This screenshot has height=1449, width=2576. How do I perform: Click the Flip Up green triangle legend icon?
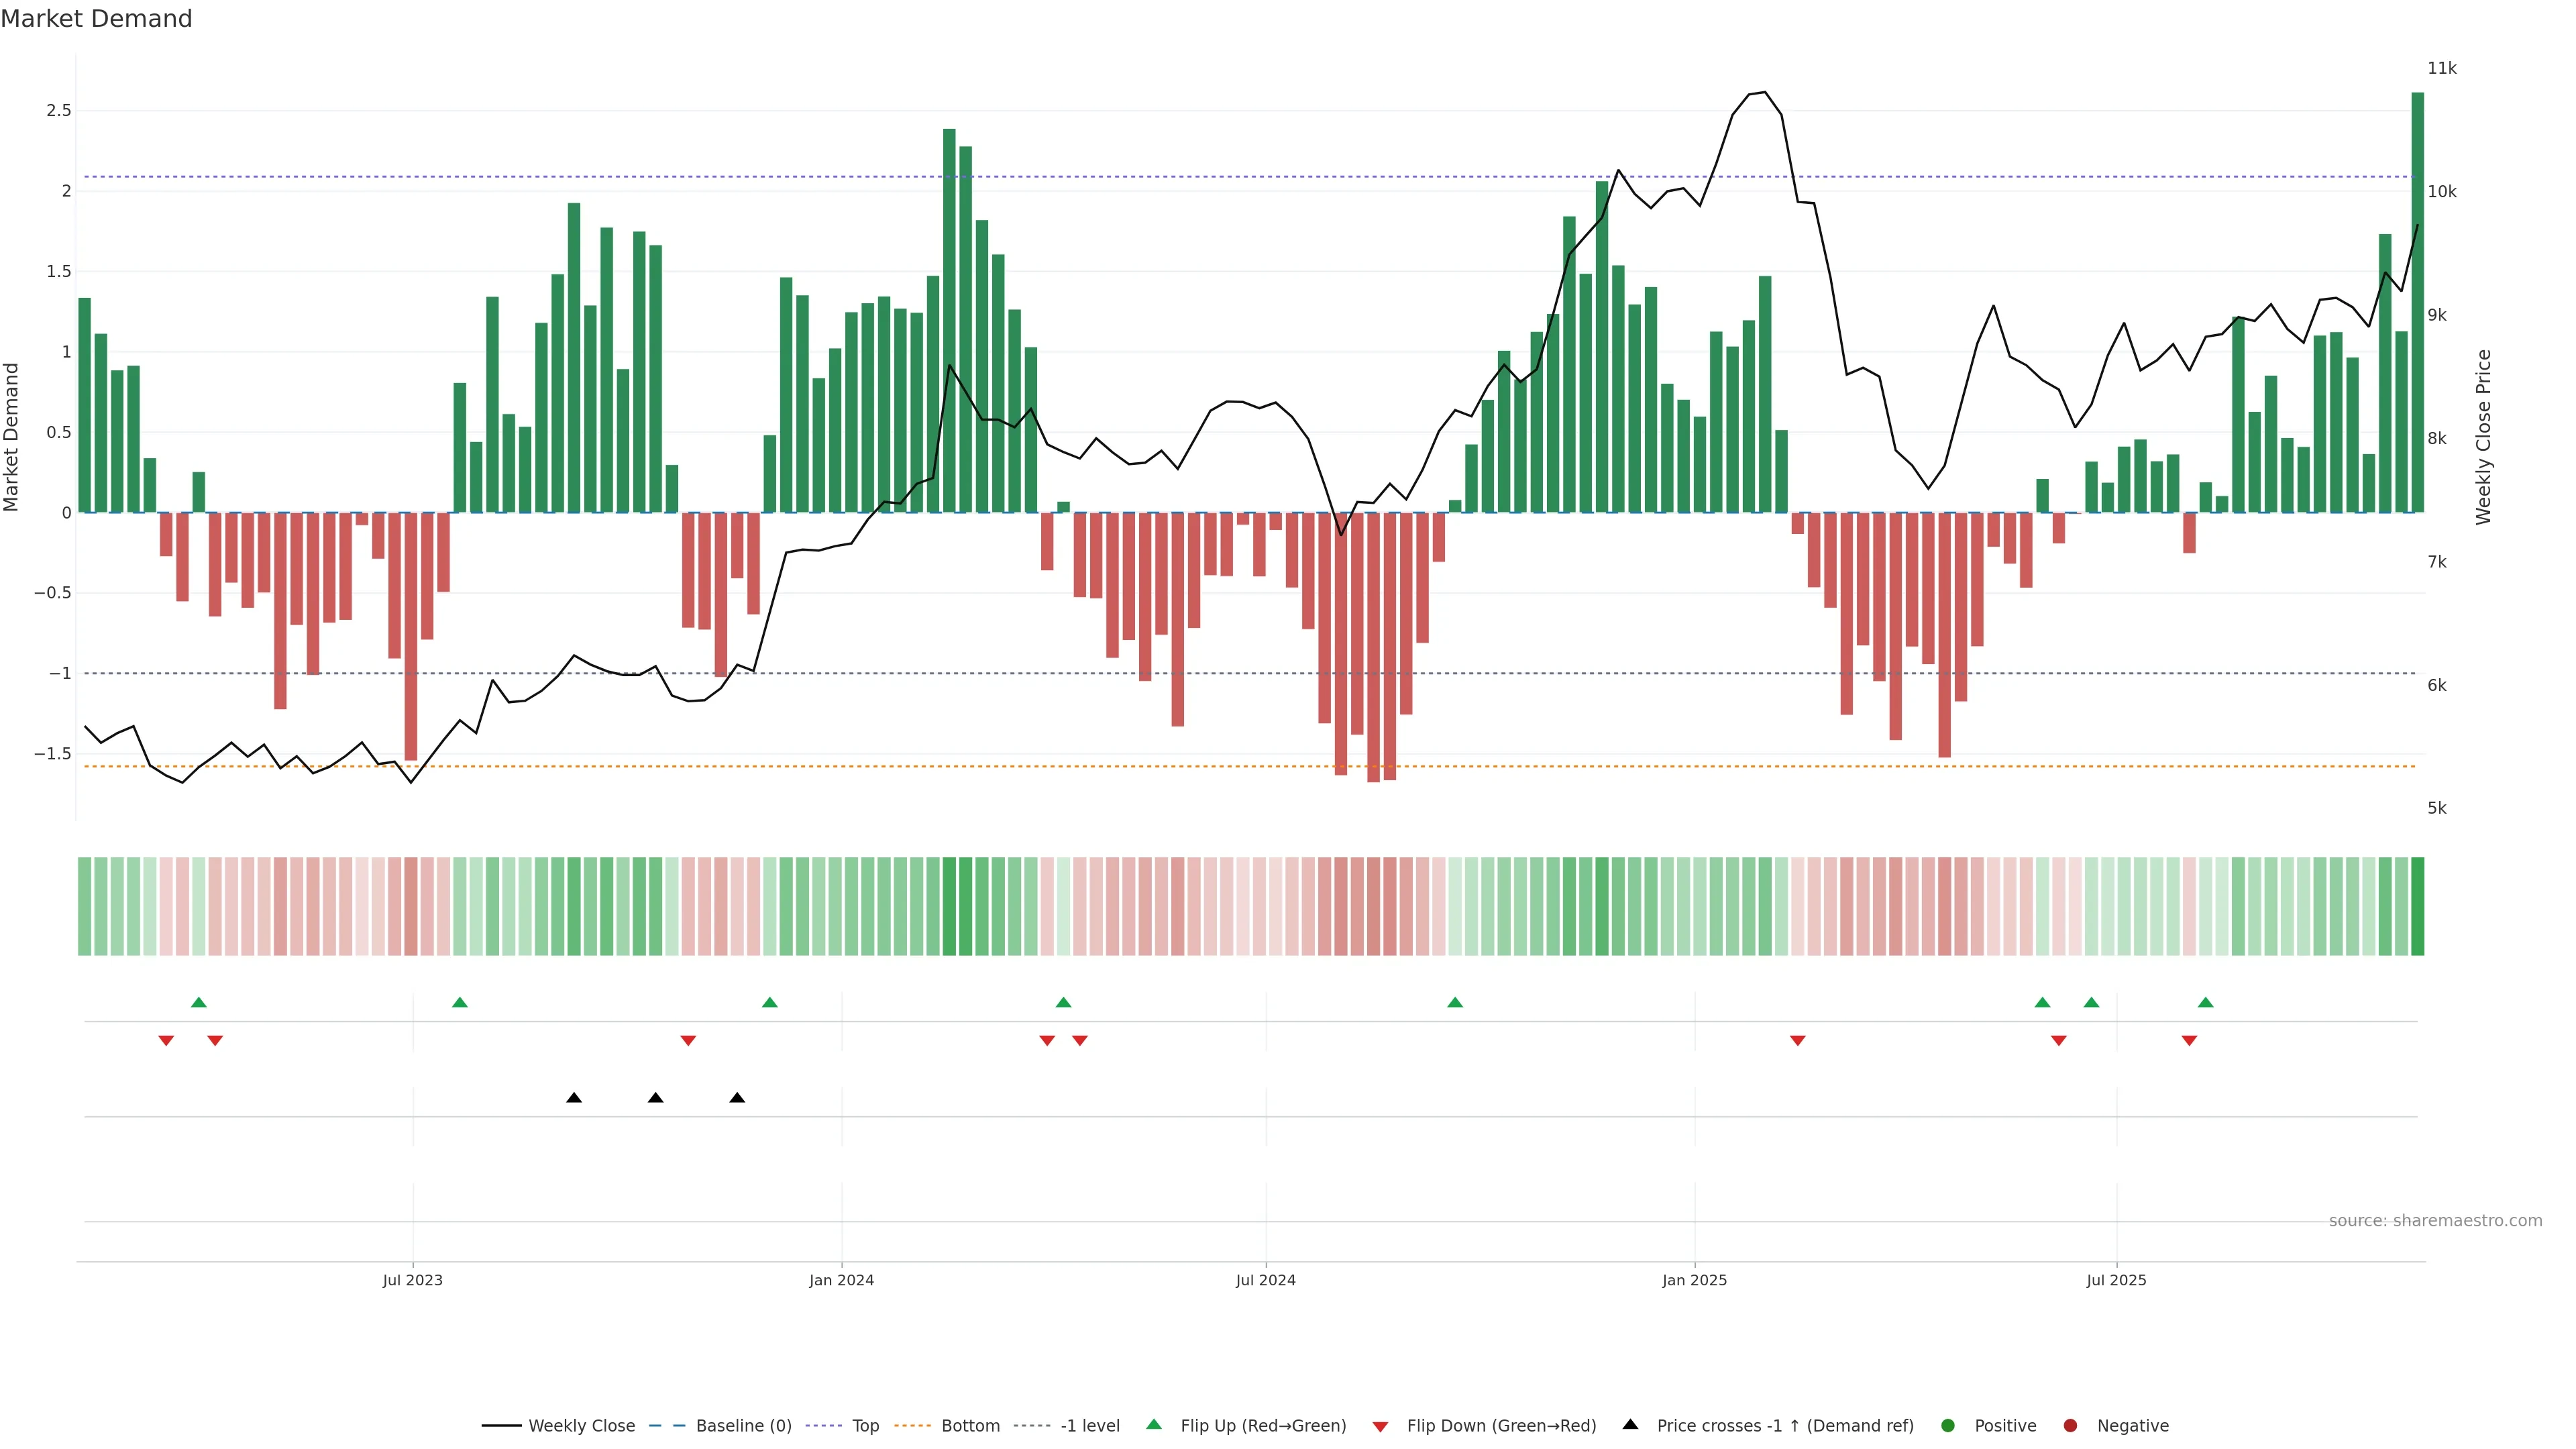pyautogui.click(x=1154, y=1424)
